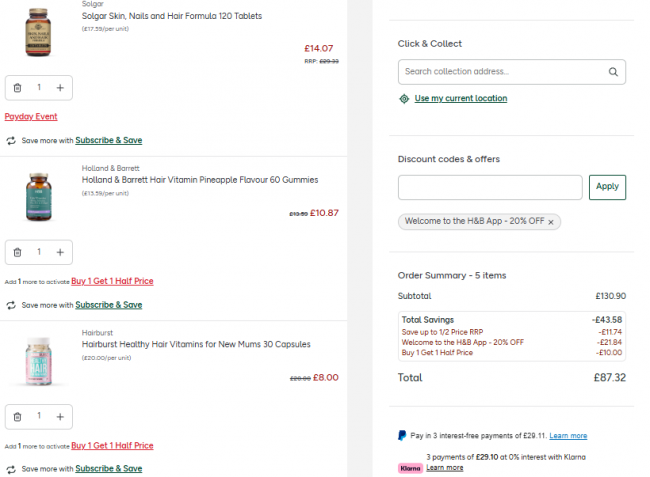This screenshot has height=477, width=650.
Task: Click the Subscribe & Save refresh icon under Solgar
Action: pyautogui.click(x=11, y=141)
